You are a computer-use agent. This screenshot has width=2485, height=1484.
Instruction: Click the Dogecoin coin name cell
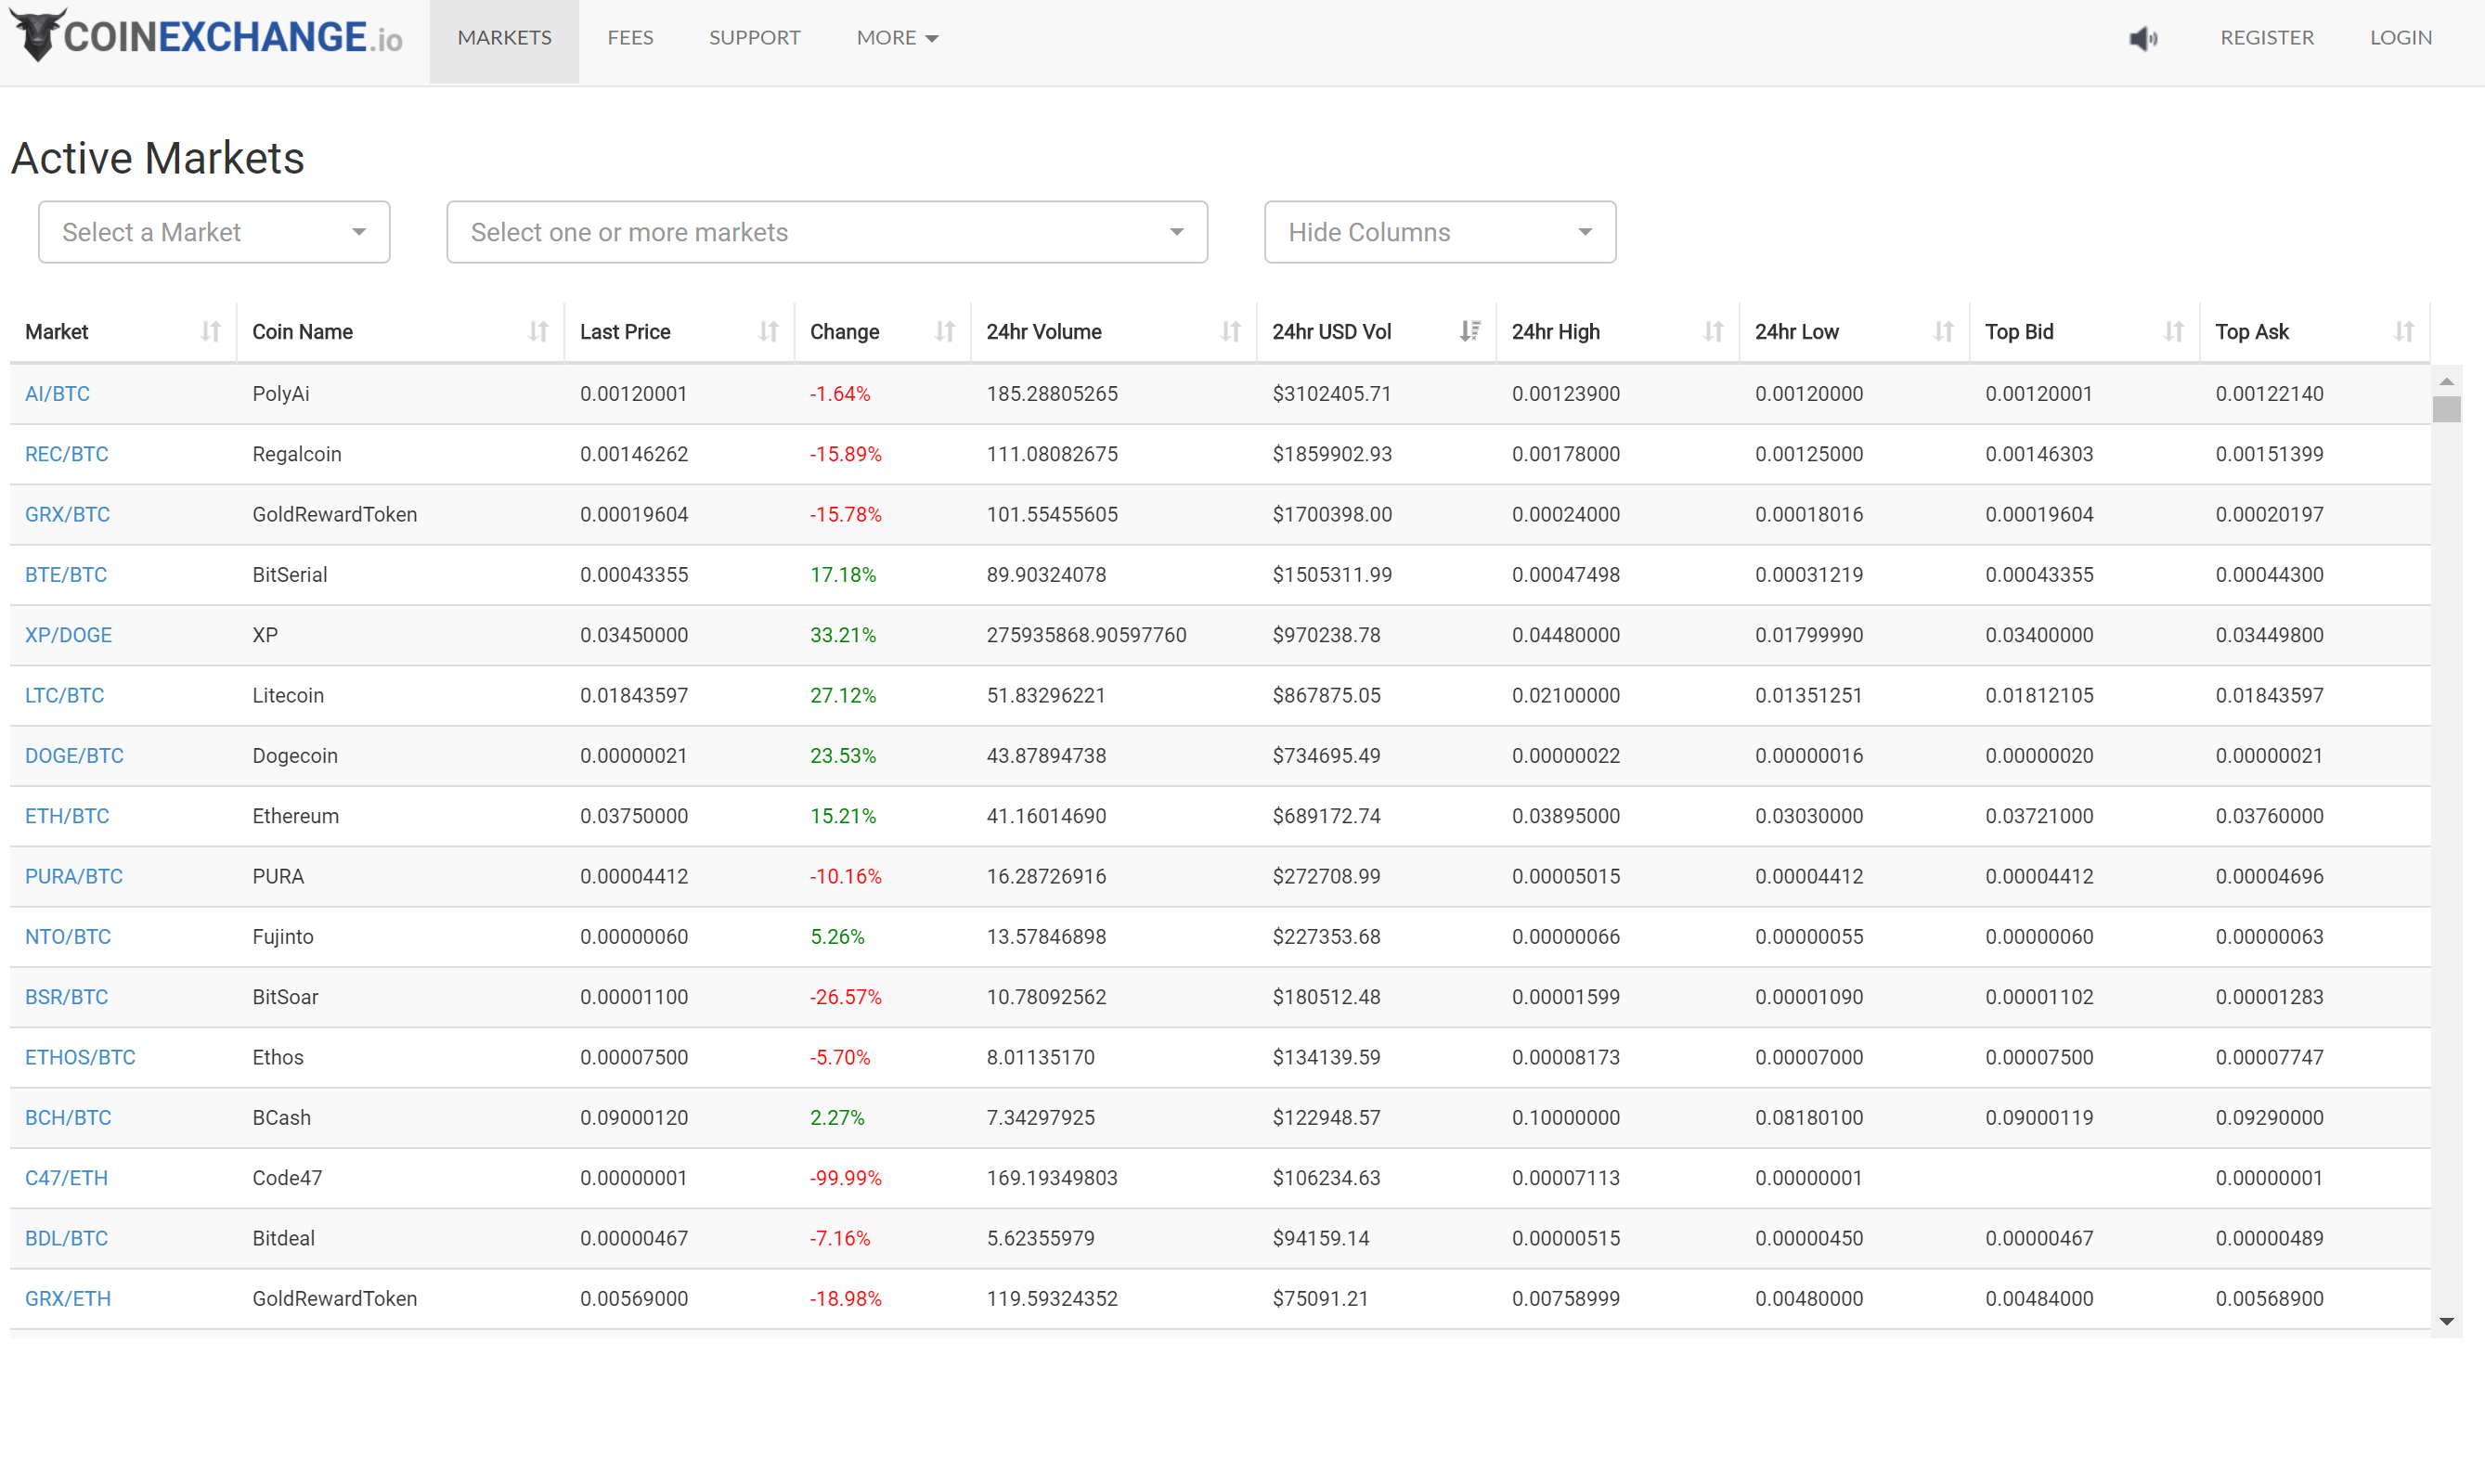pos(295,756)
